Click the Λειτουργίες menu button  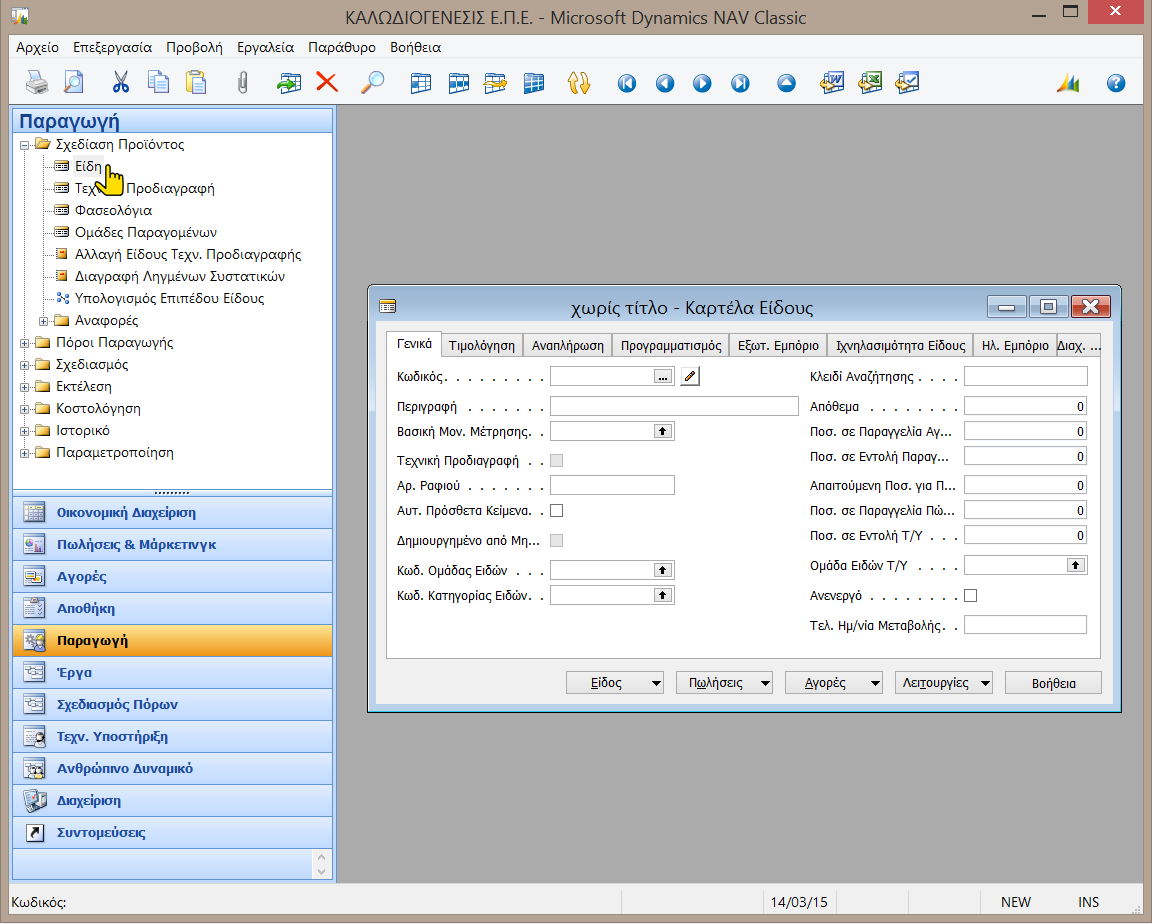[943, 682]
